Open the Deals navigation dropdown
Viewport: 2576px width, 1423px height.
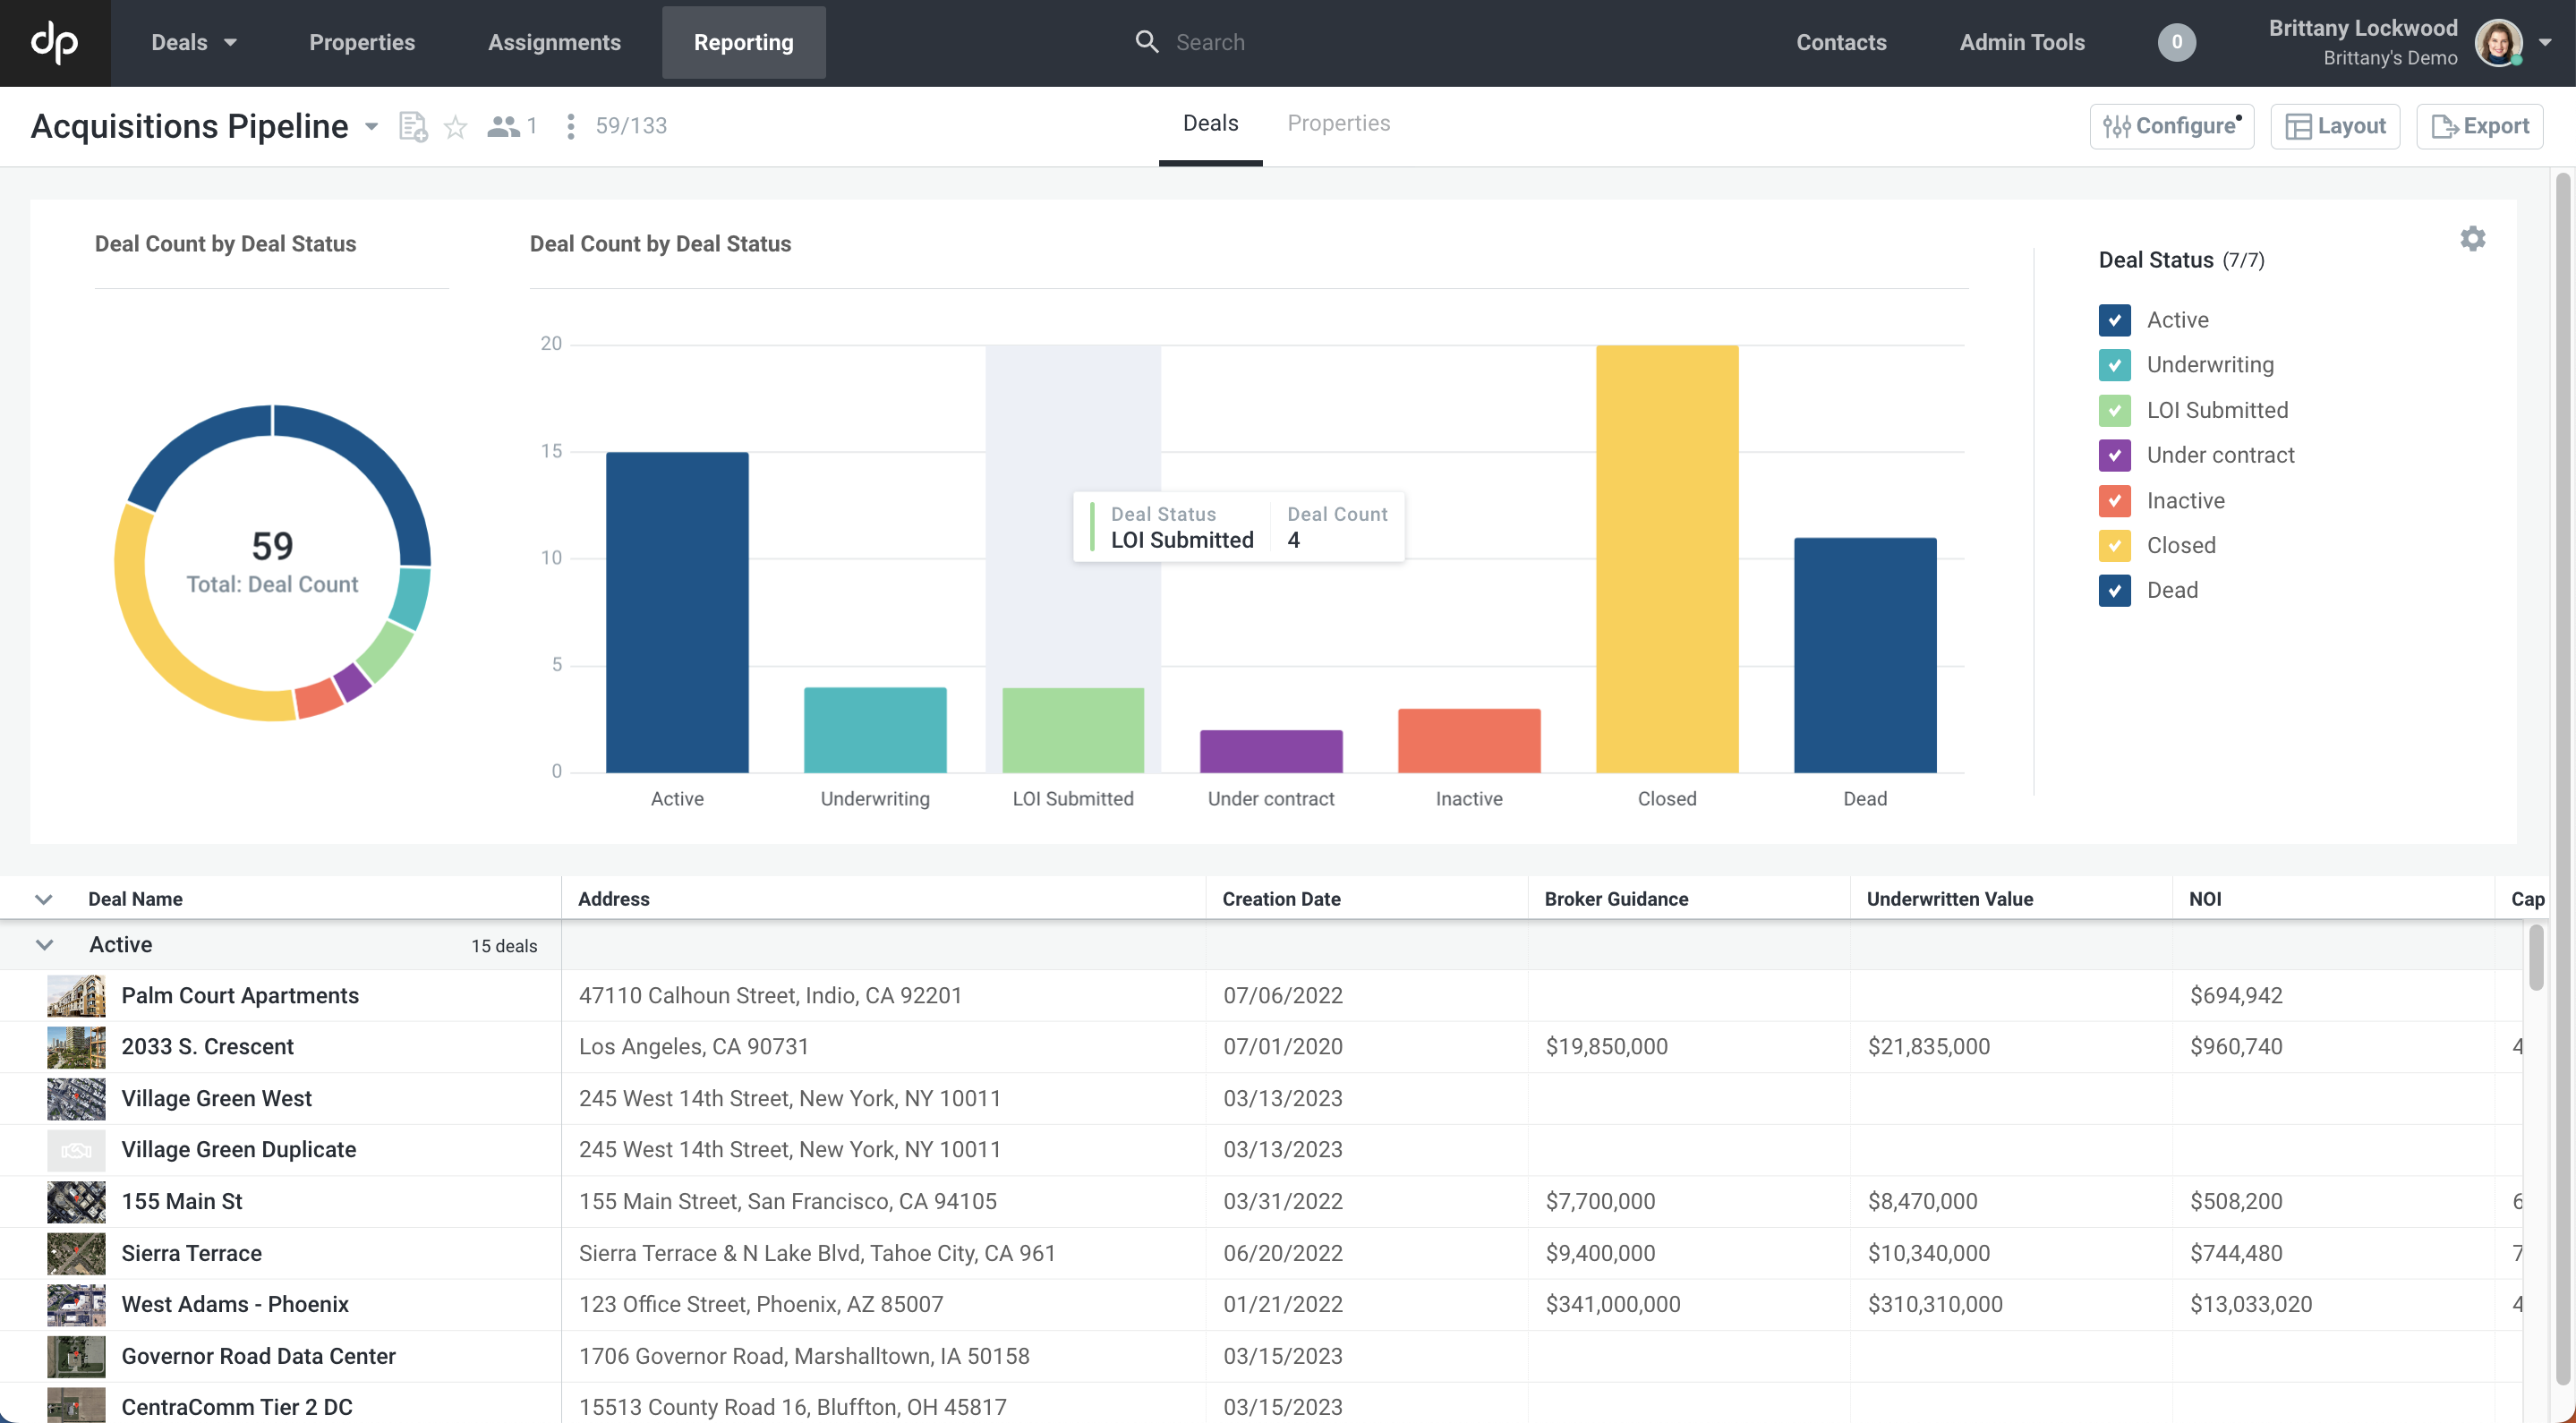click(x=193, y=42)
